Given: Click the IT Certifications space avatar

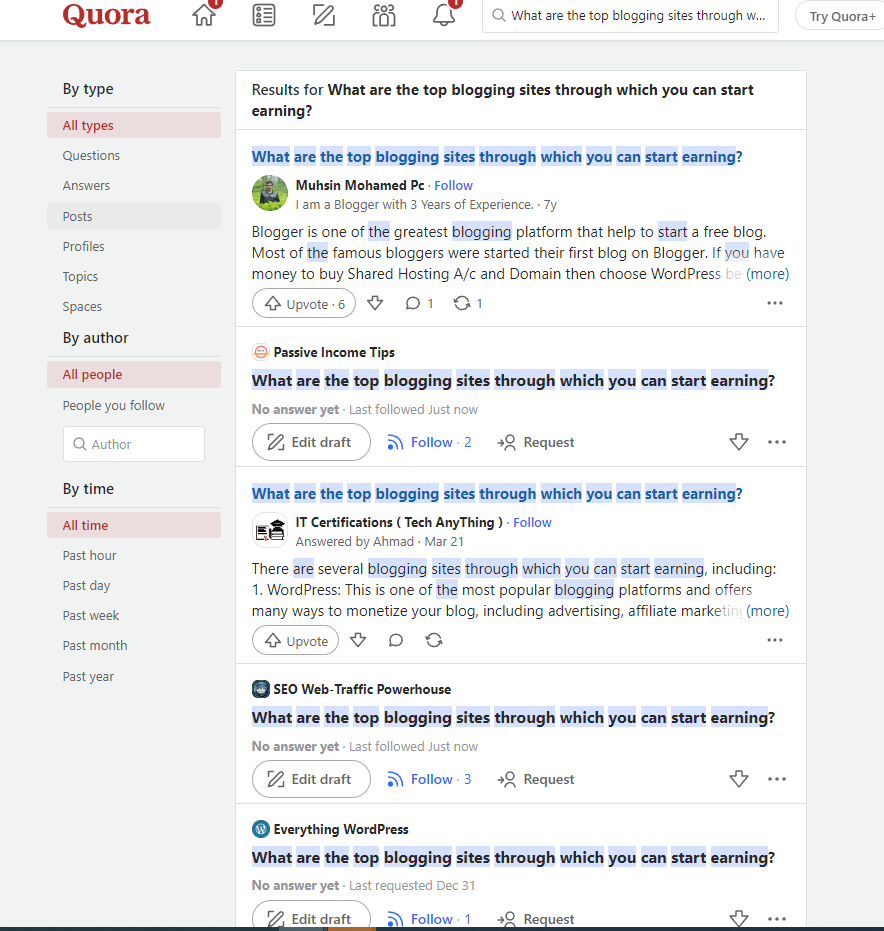Looking at the screenshot, I should click(x=270, y=530).
